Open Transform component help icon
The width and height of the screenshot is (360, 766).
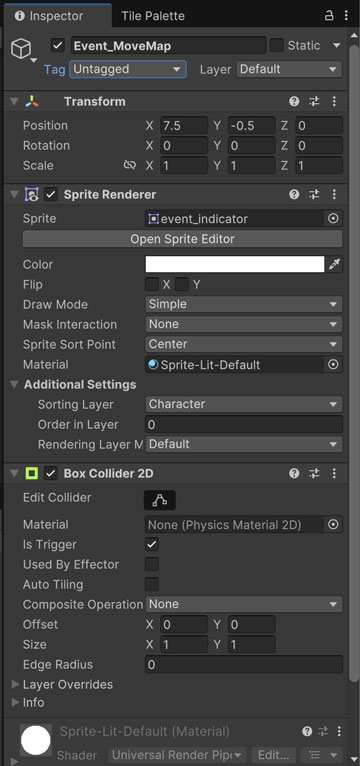(294, 102)
